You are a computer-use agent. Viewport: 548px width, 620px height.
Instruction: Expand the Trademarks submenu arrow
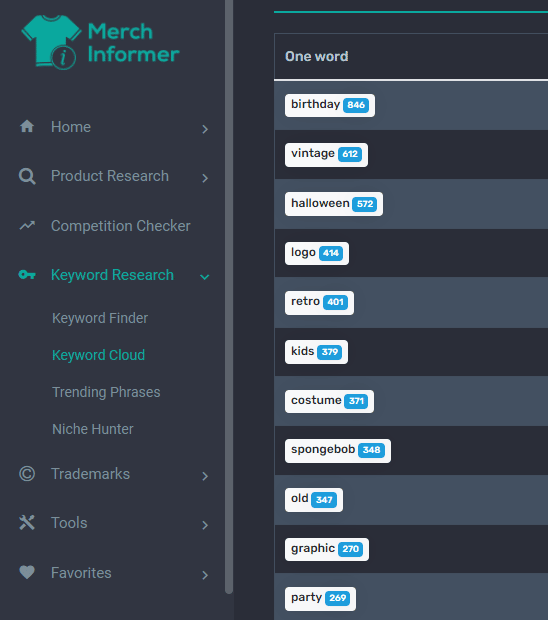pos(205,476)
